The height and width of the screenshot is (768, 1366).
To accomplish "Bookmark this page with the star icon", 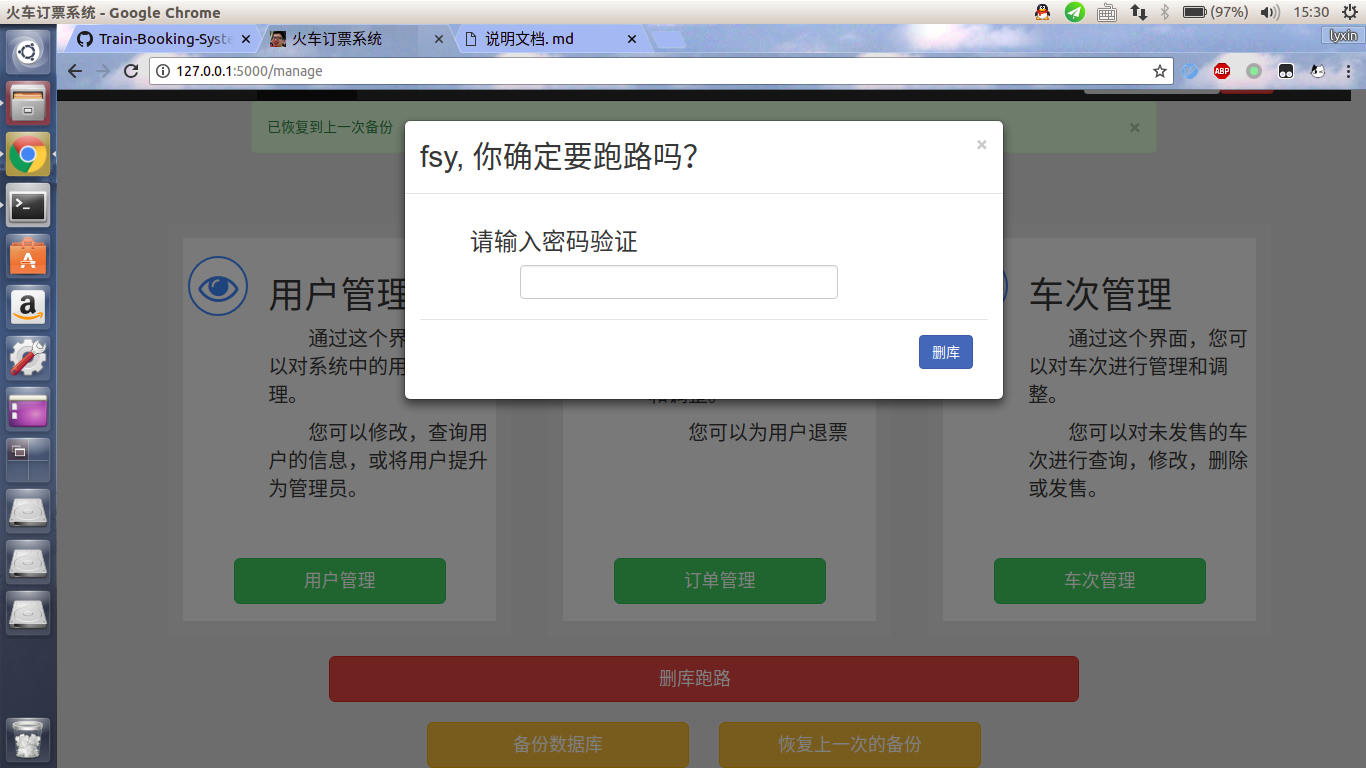I will pos(1159,71).
